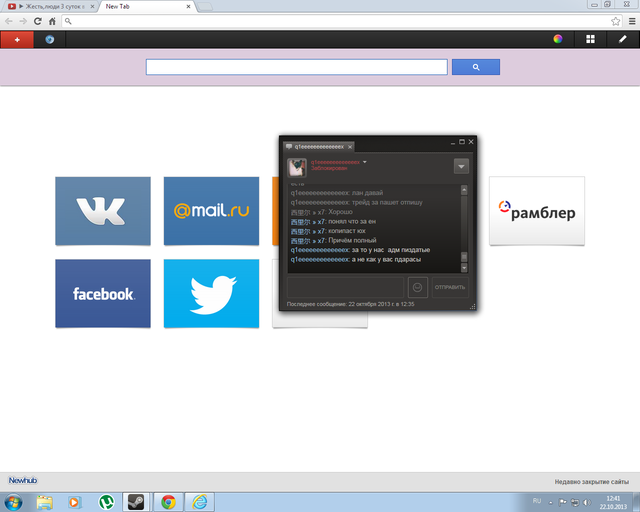Open the color wheel theme picker
The image size is (640, 512).
pyautogui.click(x=558, y=39)
